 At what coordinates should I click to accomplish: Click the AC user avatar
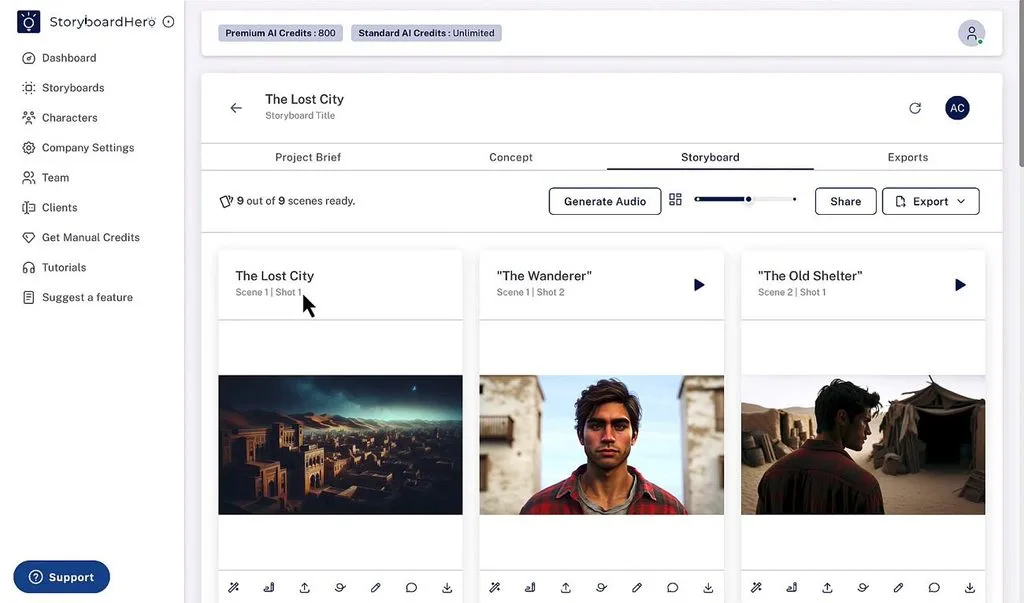click(957, 108)
